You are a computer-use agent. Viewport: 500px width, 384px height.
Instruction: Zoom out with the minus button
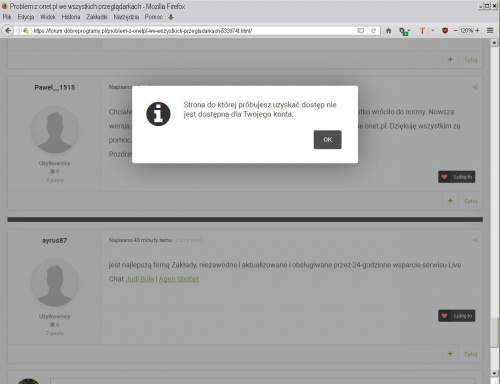coord(455,31)
